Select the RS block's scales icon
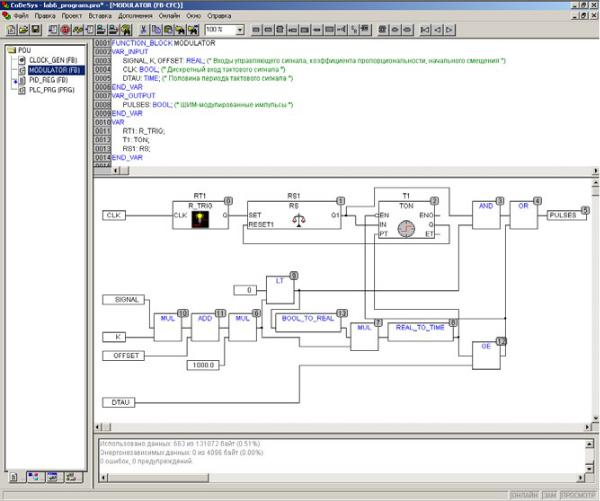This screenshot has width=600, height=501. [x=296, y=225]
